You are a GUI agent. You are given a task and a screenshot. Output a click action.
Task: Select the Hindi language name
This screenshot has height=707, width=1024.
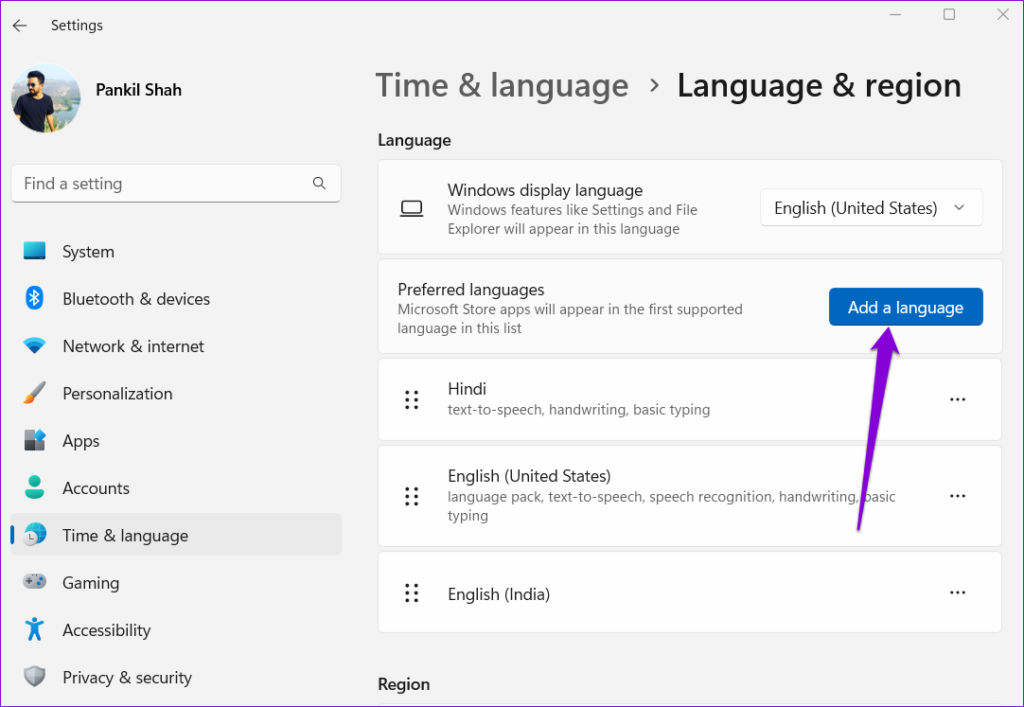[467, 389]
